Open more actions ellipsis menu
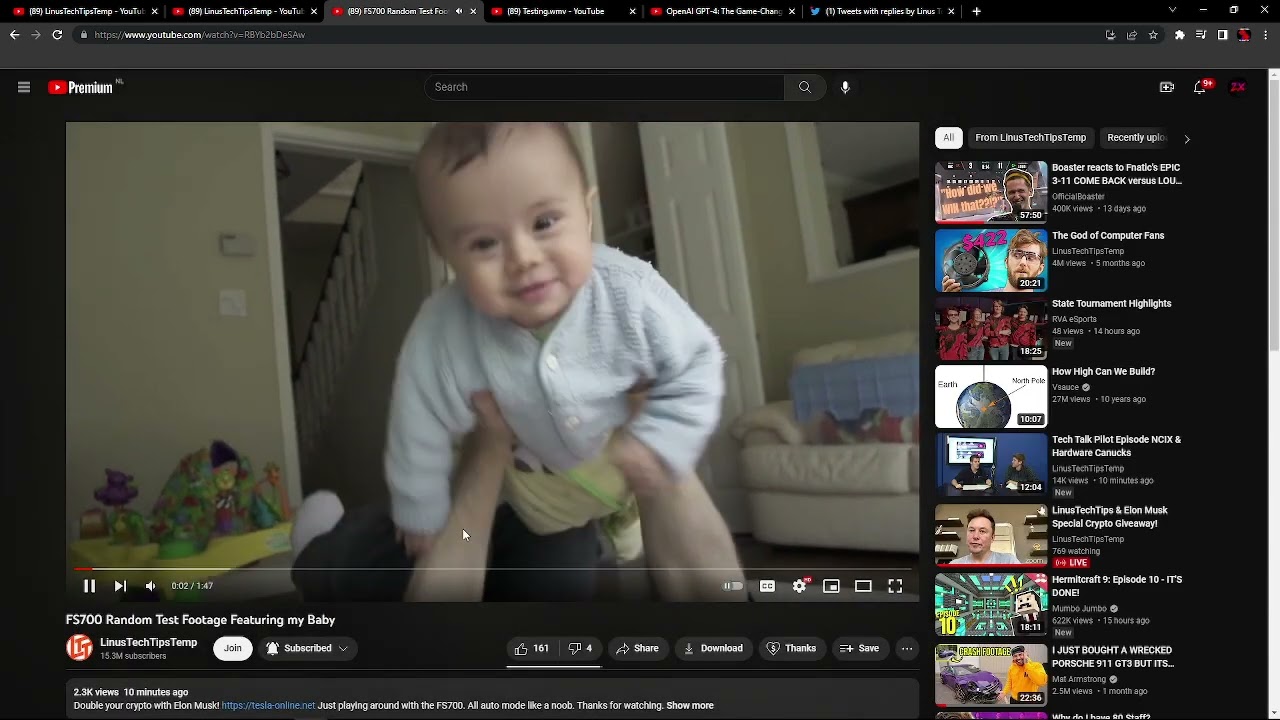 (x=907, y=648)
